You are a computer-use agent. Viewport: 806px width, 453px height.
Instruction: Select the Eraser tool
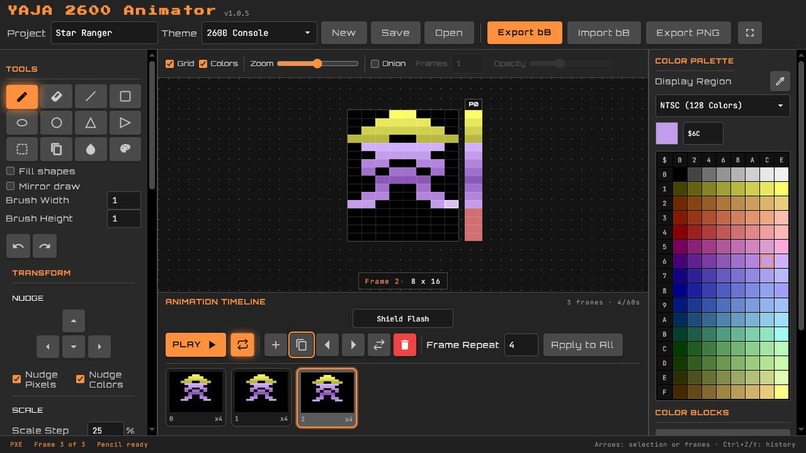[56, 97]
